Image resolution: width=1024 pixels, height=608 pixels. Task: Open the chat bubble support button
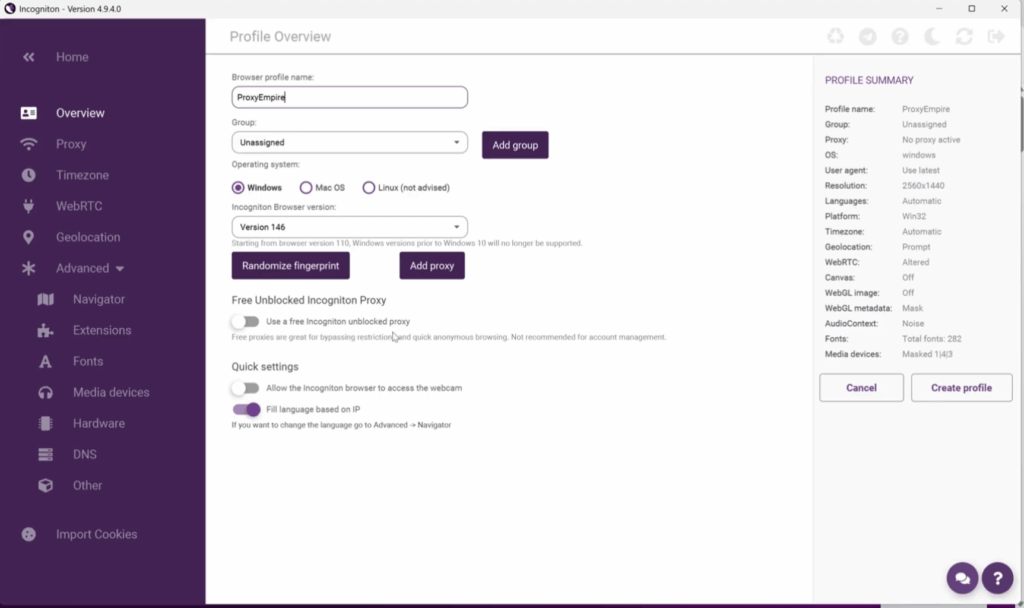(962, 578)
